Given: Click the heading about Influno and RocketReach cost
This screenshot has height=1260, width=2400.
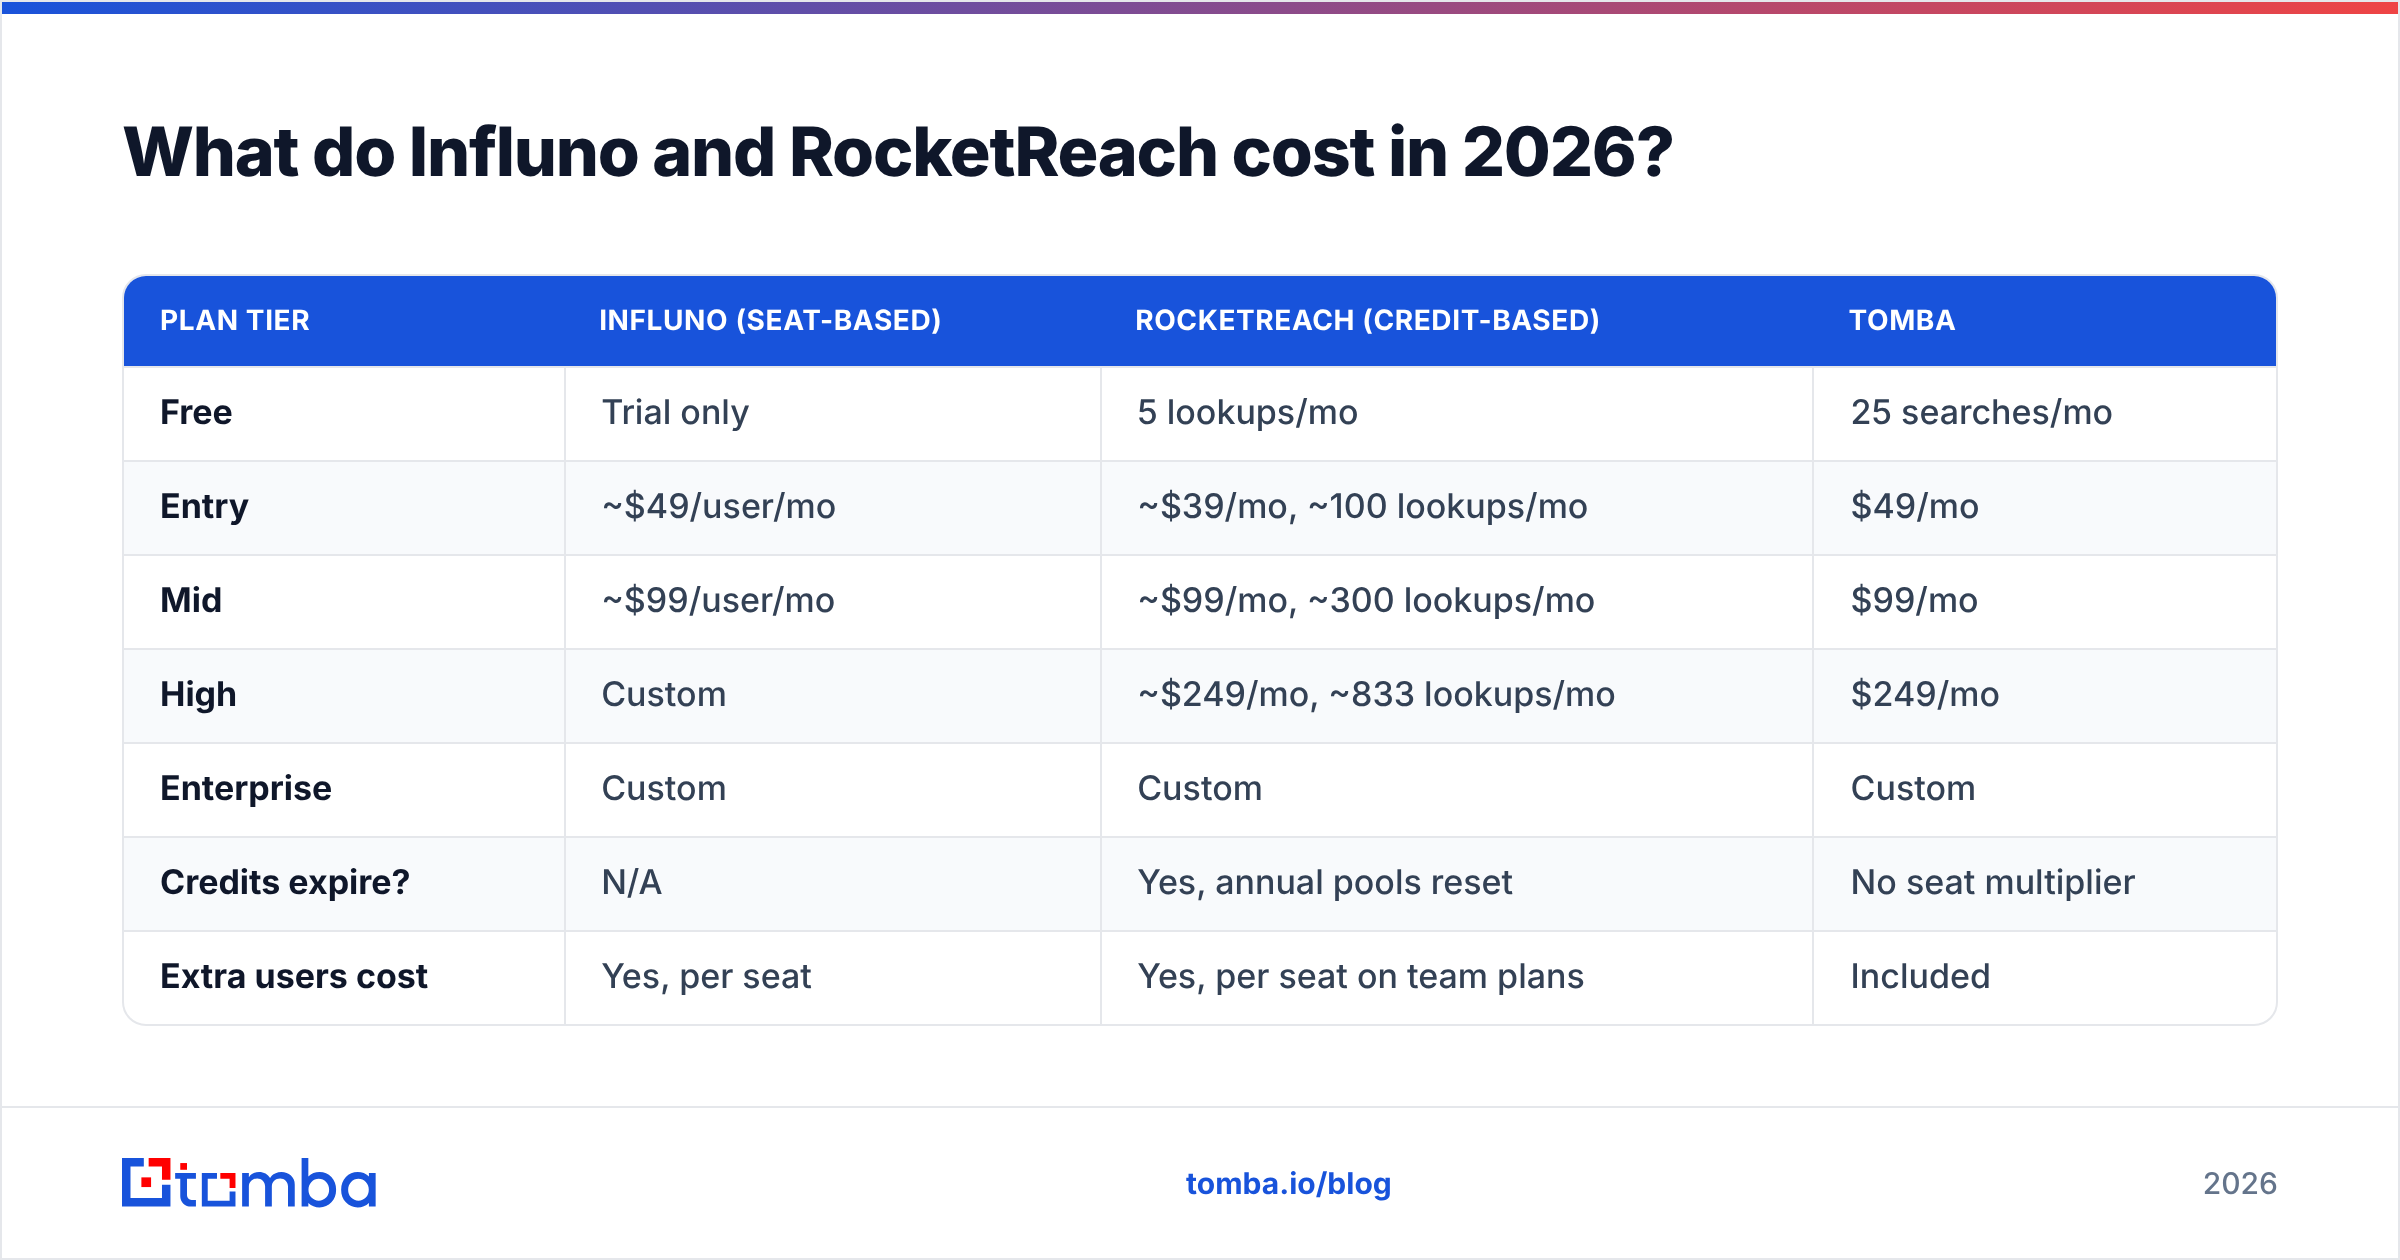Looking at the screenshot, I should tap(897, 153).
